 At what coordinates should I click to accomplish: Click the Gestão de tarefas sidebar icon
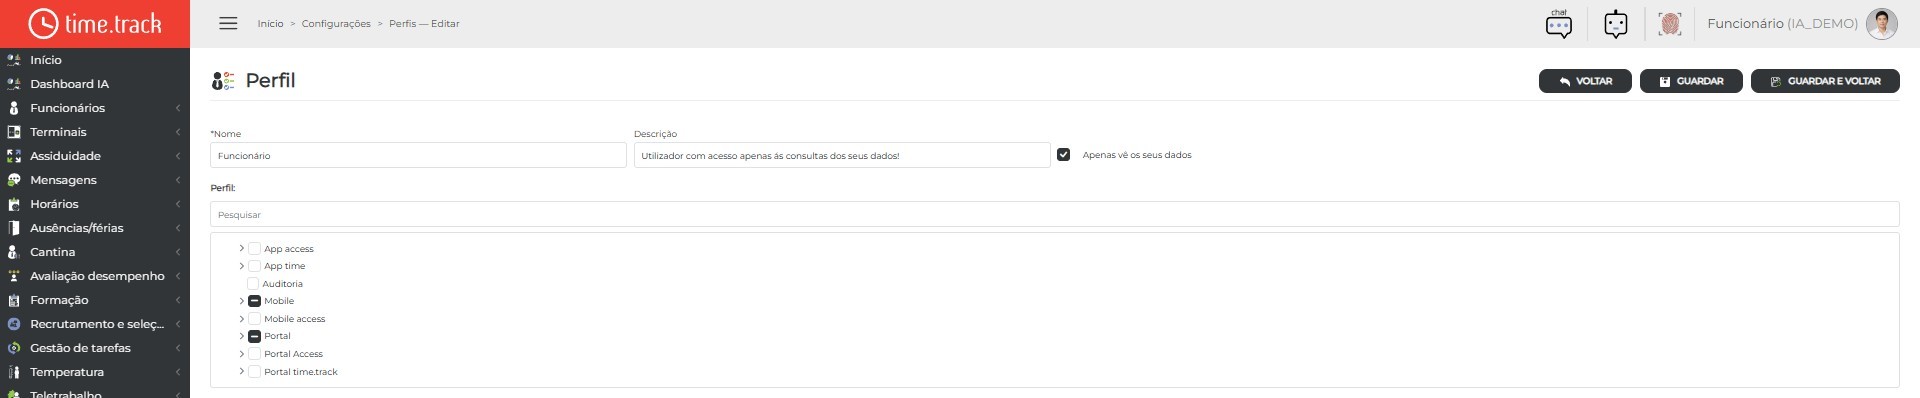pos(14,348)
